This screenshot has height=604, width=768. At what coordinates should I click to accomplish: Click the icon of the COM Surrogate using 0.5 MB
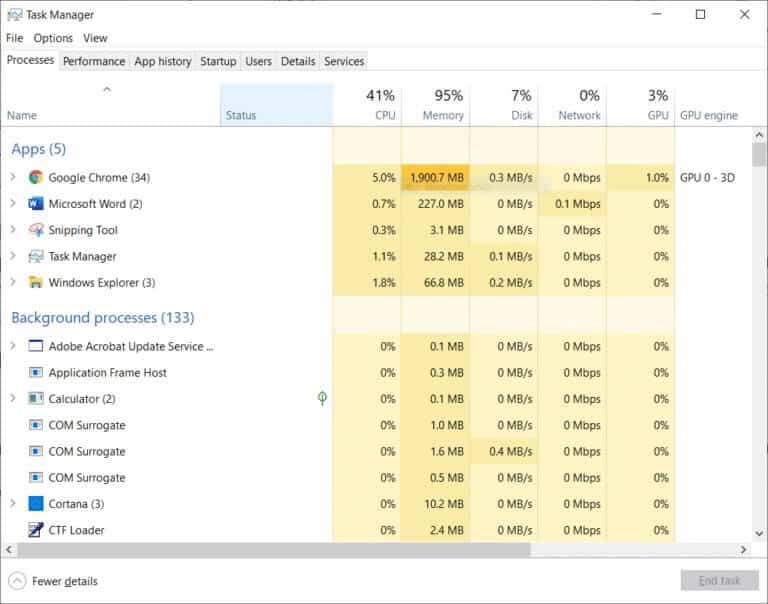click(x=35, y=478)
